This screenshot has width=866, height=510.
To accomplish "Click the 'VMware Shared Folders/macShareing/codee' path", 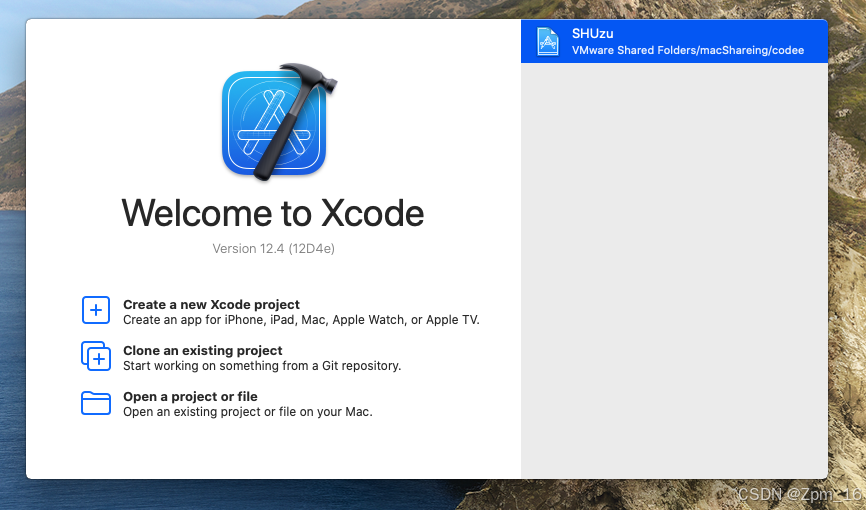I will click(x=688, y=50).
